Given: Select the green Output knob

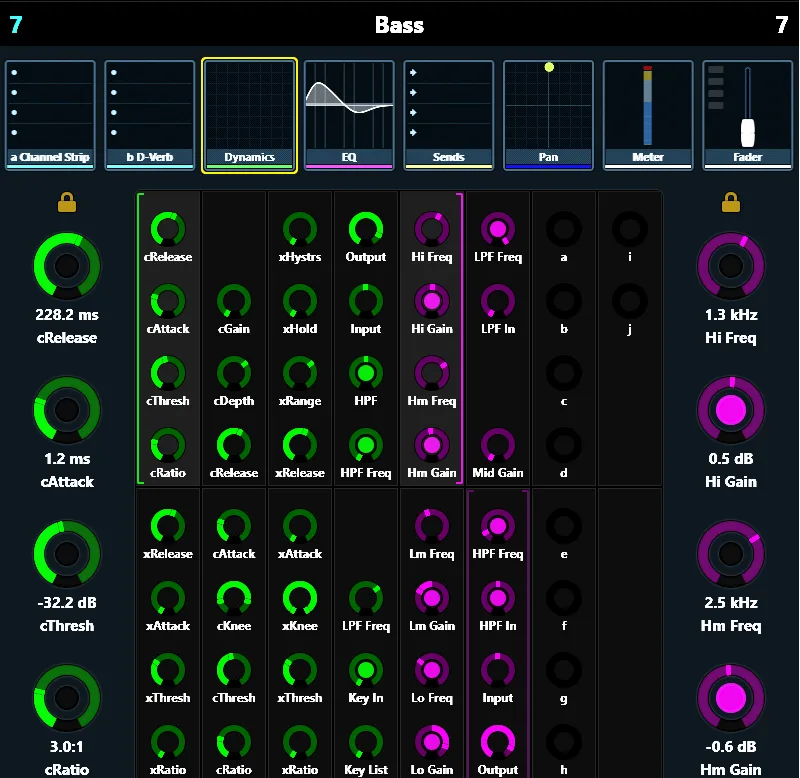Looking at the screenshot, I should [x=366, y=229].
